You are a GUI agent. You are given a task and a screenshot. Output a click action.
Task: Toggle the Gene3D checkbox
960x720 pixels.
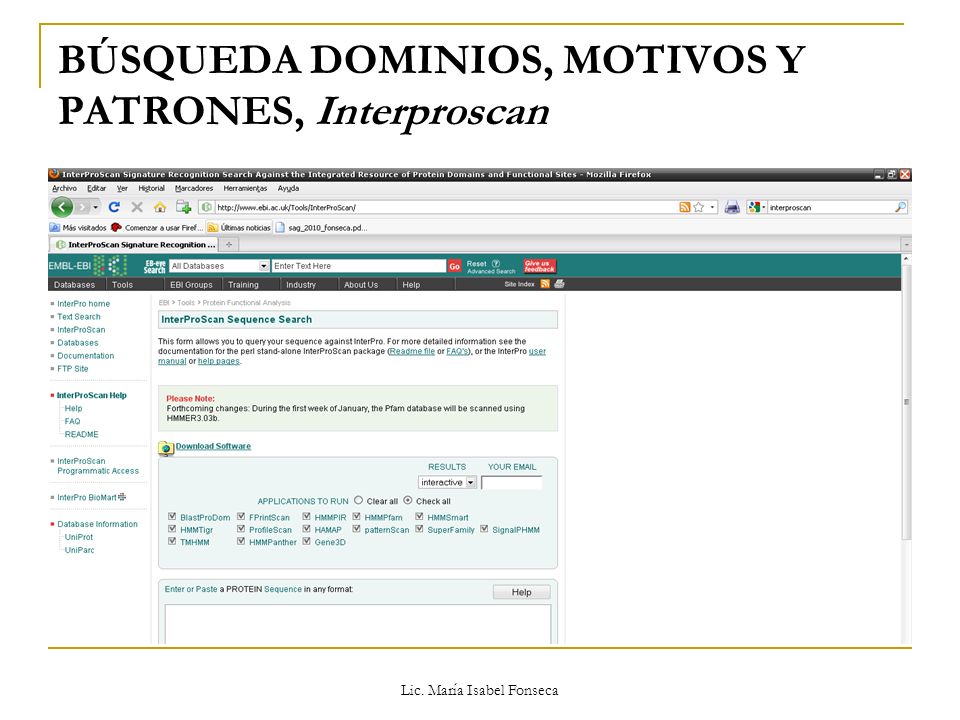(x=307, y=541)
